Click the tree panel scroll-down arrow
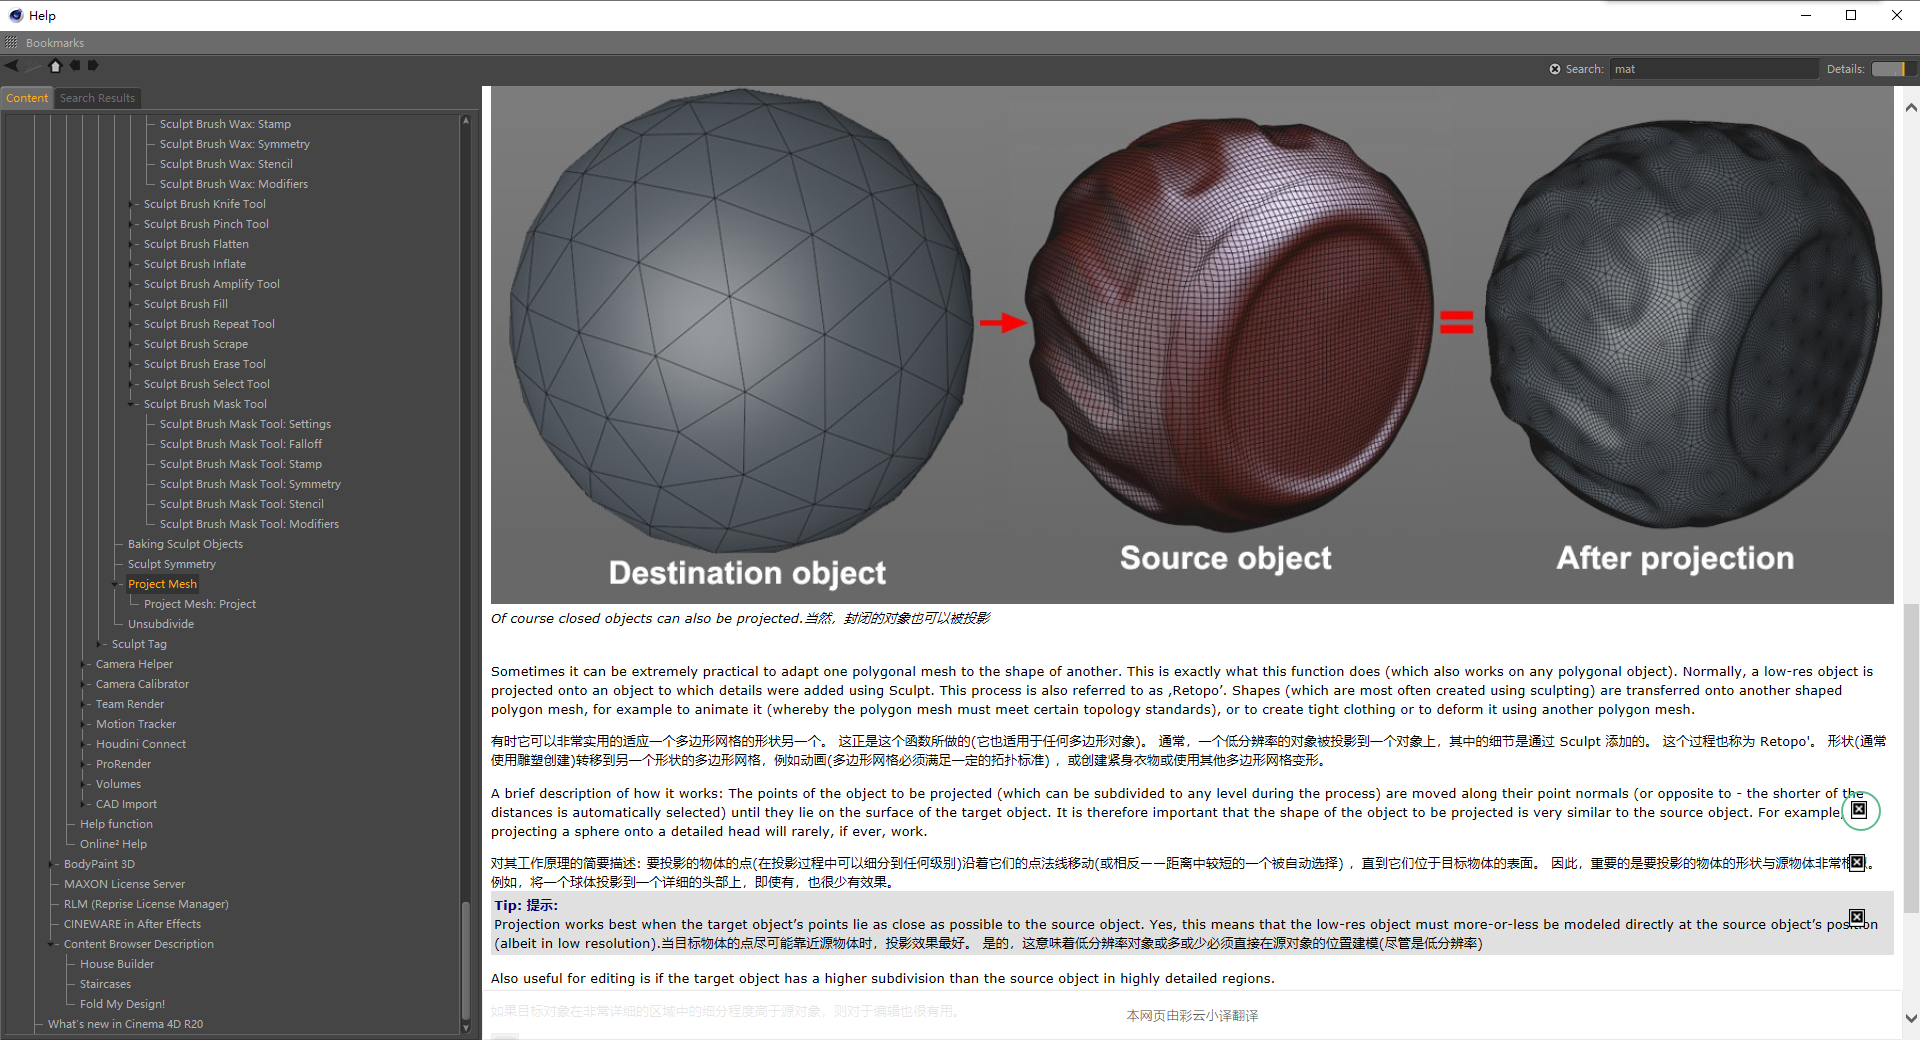Image resolution: width=1920 pixels, height=1040 pixels. coord(466,1027)
